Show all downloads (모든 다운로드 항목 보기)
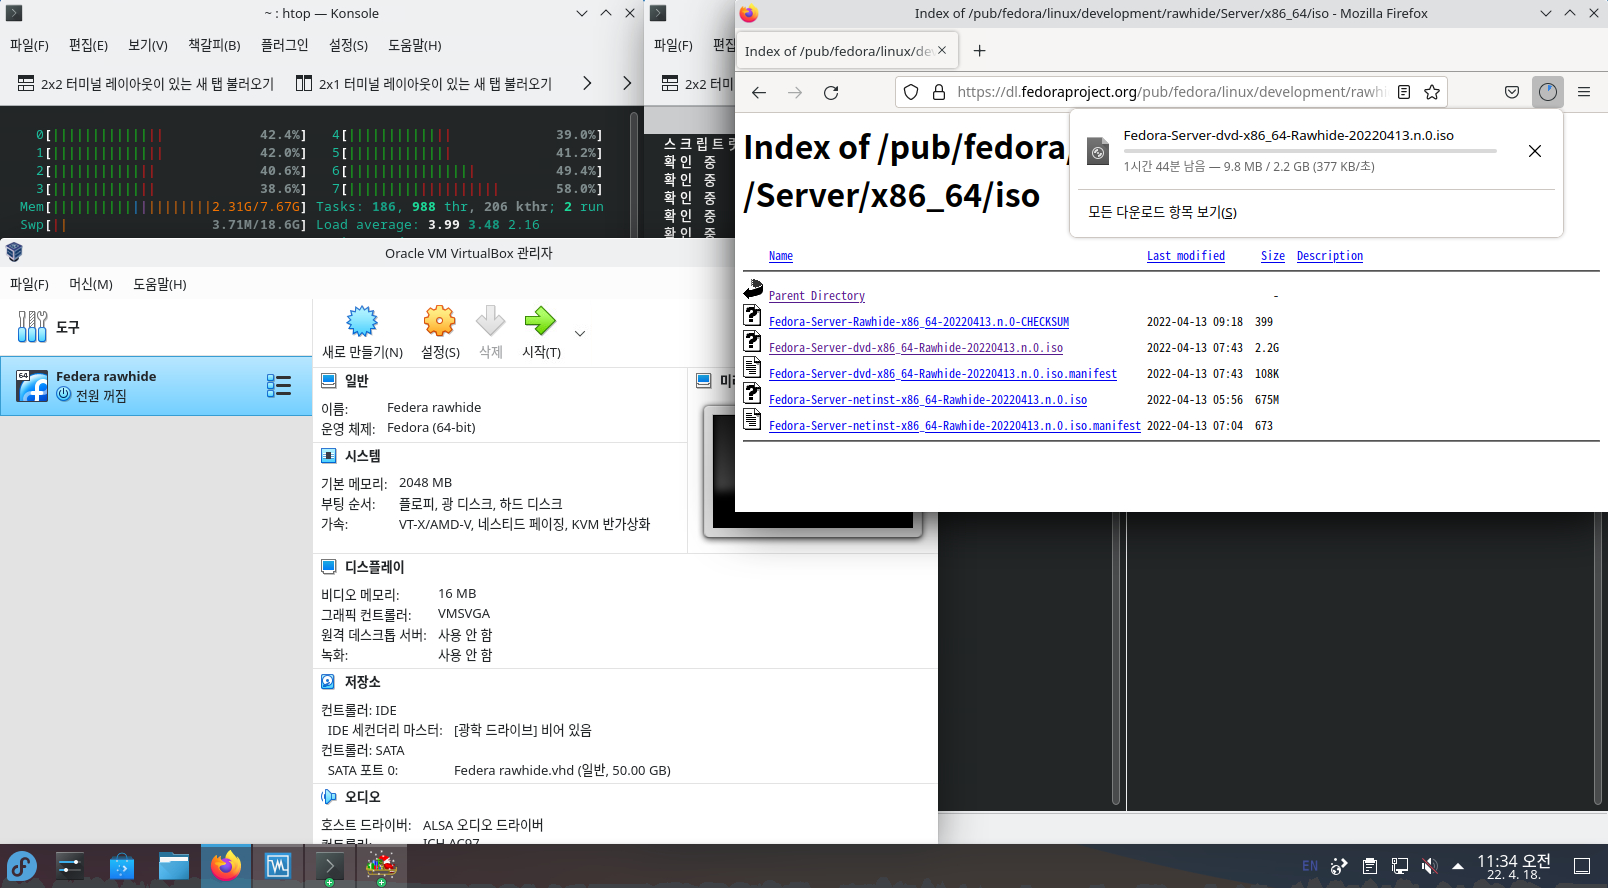 coord(1162,212)
